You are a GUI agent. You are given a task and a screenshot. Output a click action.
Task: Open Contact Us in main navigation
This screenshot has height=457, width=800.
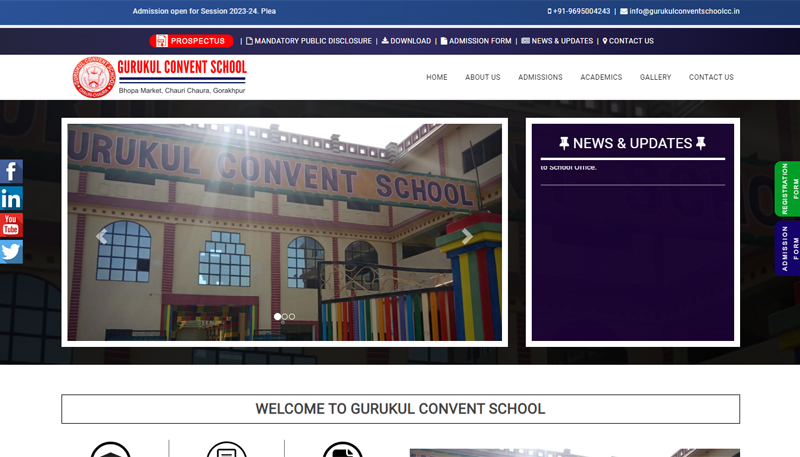(711, 77)
